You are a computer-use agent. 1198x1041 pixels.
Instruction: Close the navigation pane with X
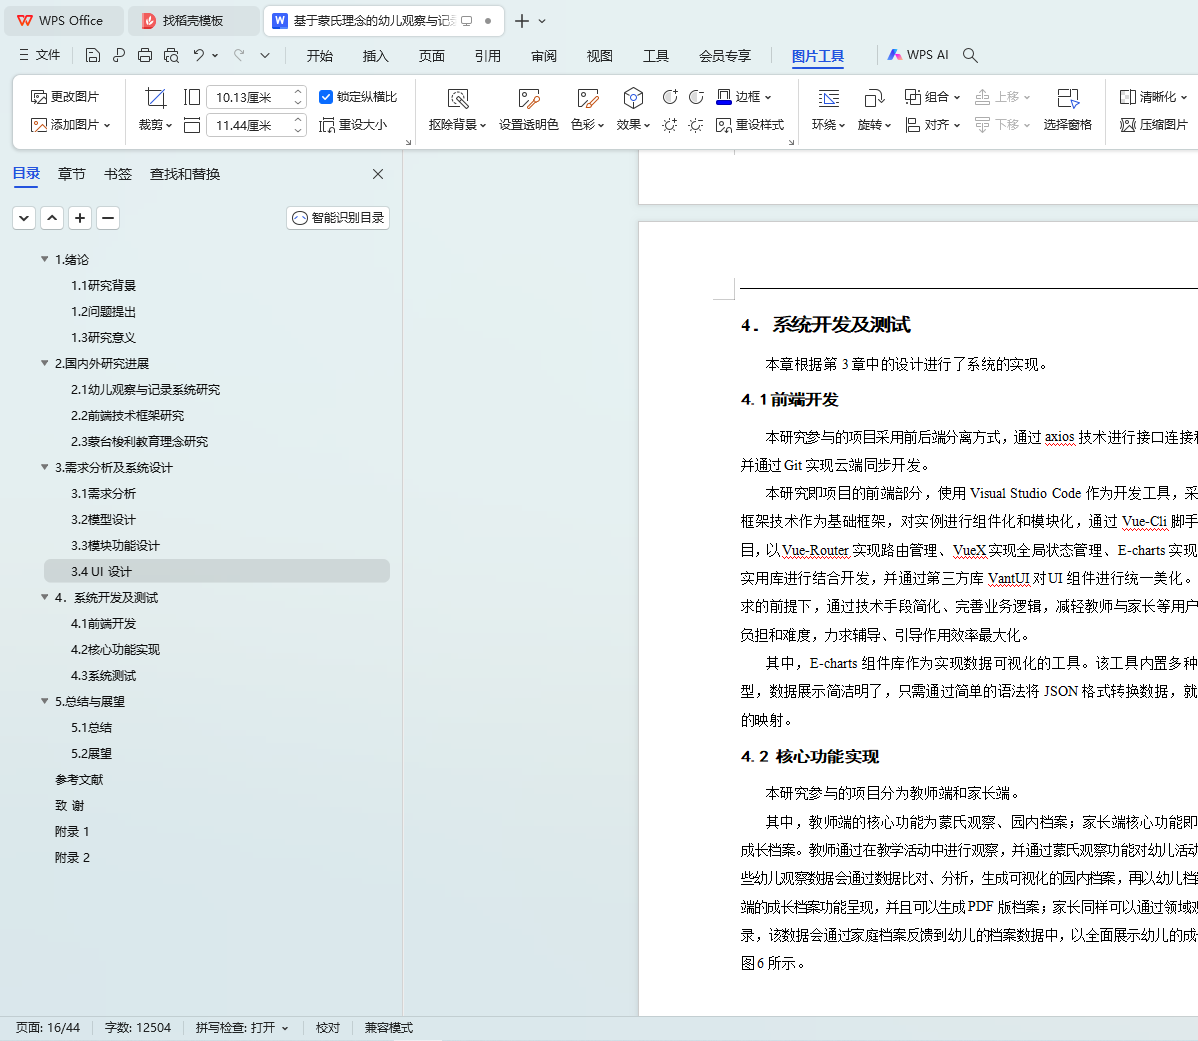click(377, 174)
